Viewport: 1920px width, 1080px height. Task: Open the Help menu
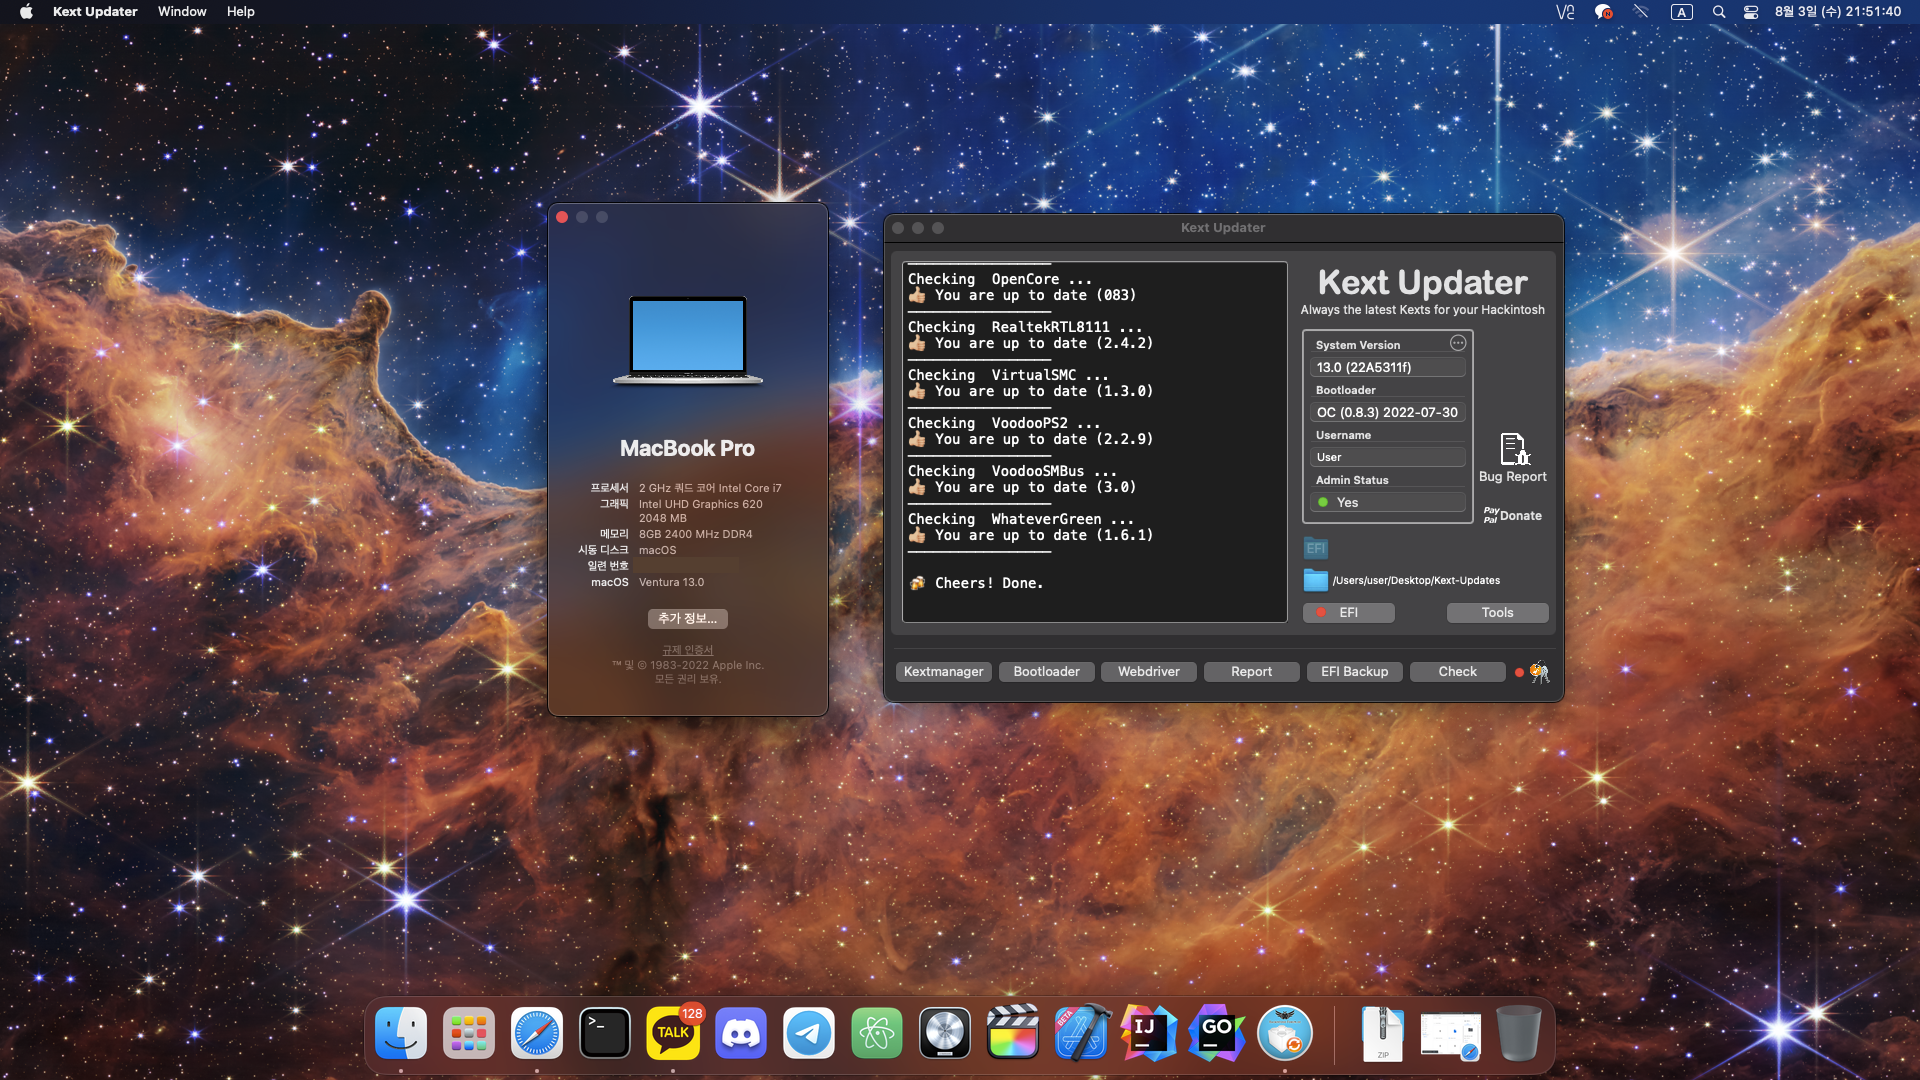(240, 12)
